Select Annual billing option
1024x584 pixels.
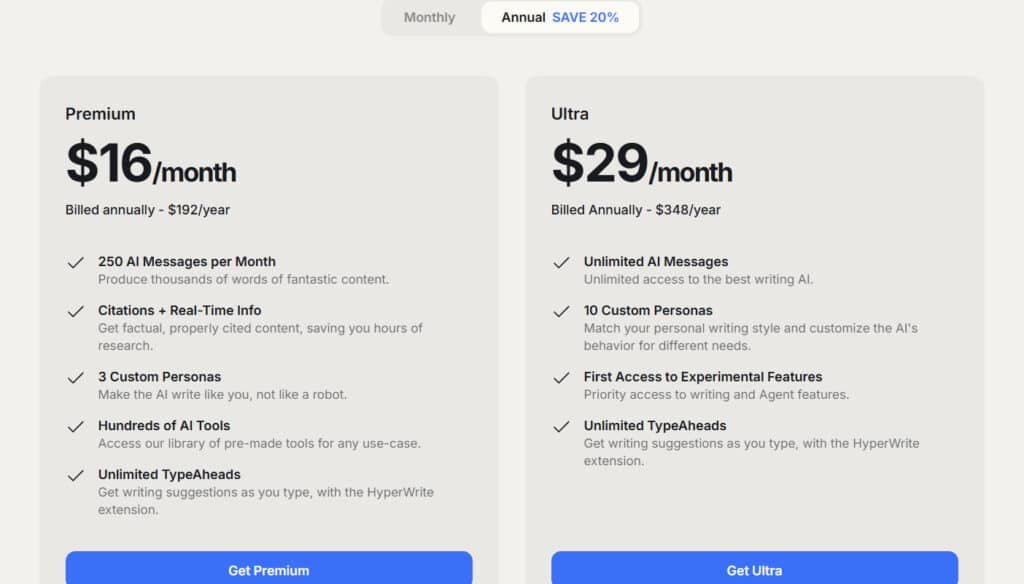tap(524, 18)
